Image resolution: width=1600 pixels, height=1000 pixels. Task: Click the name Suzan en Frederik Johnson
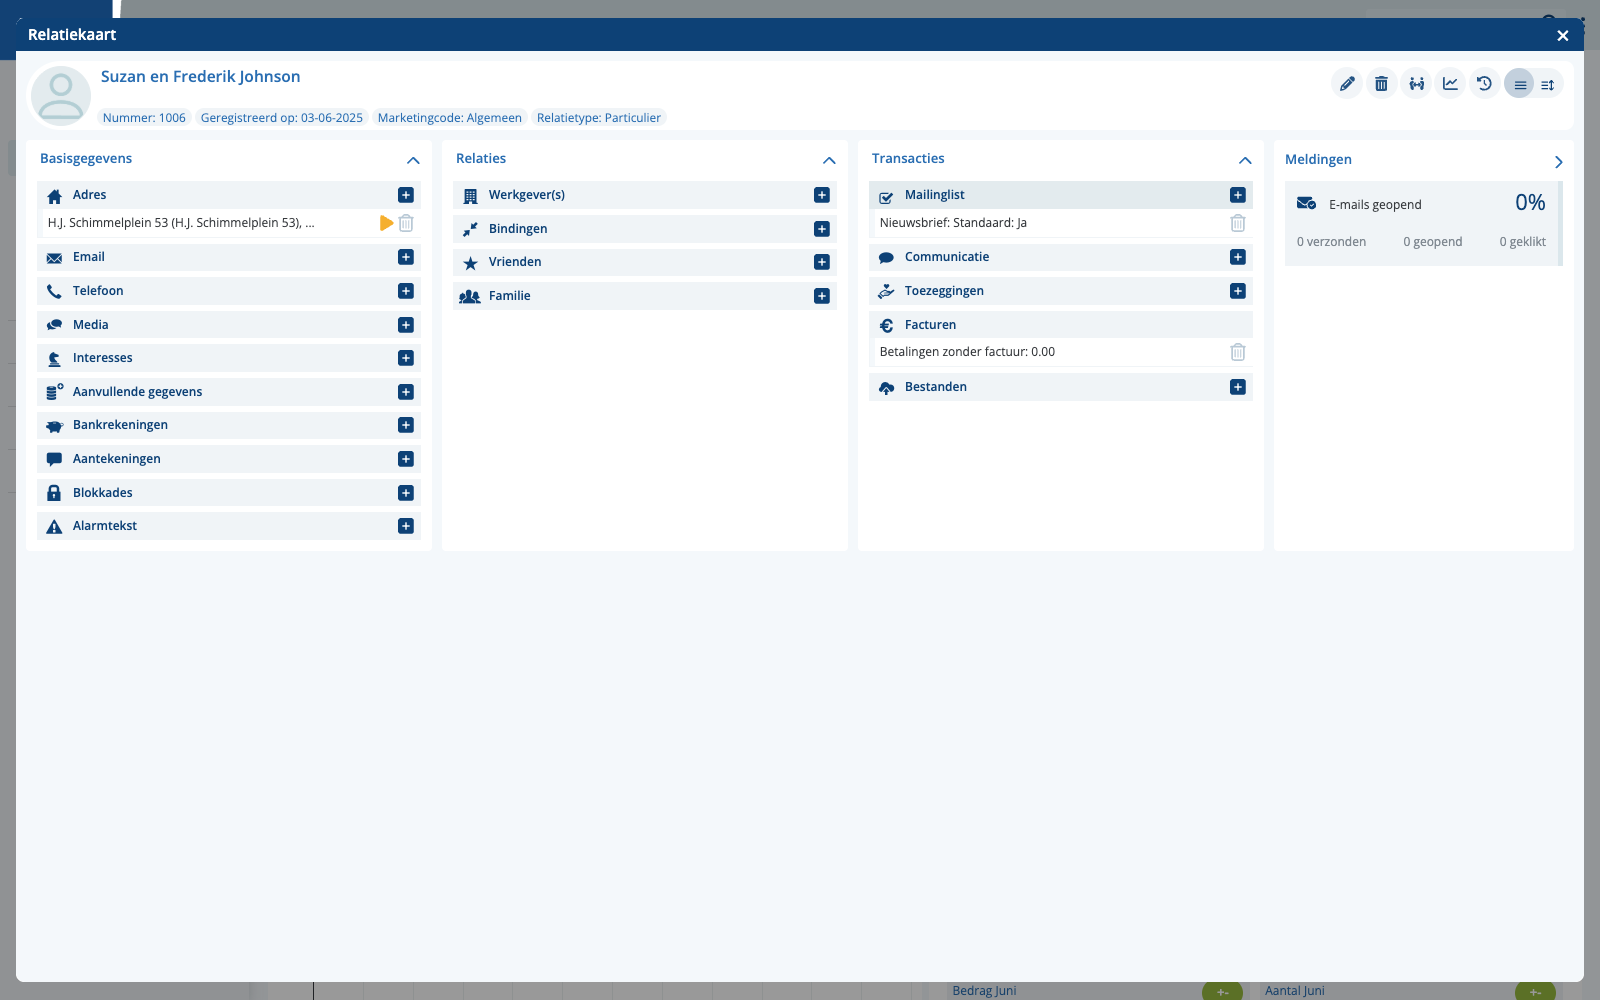click(x=200, y=77)
